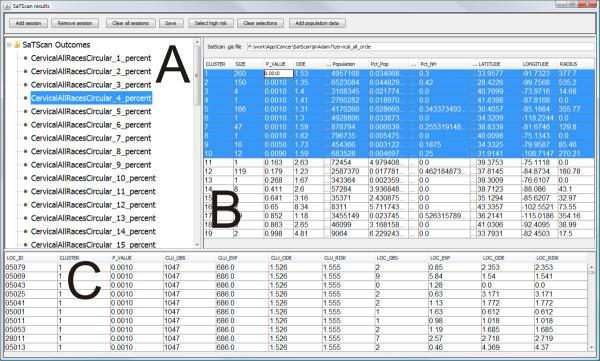Click the SatScan .gis file path field
This screenshot has height=361, width=600.
click(420, 47)
